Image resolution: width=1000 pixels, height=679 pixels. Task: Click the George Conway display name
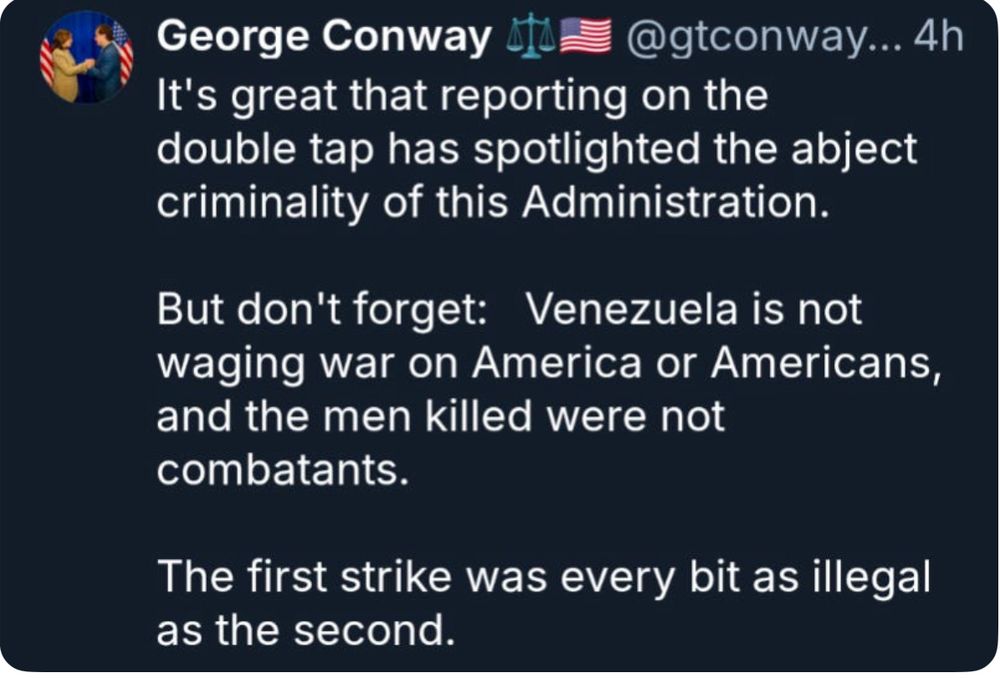[325, 37]
